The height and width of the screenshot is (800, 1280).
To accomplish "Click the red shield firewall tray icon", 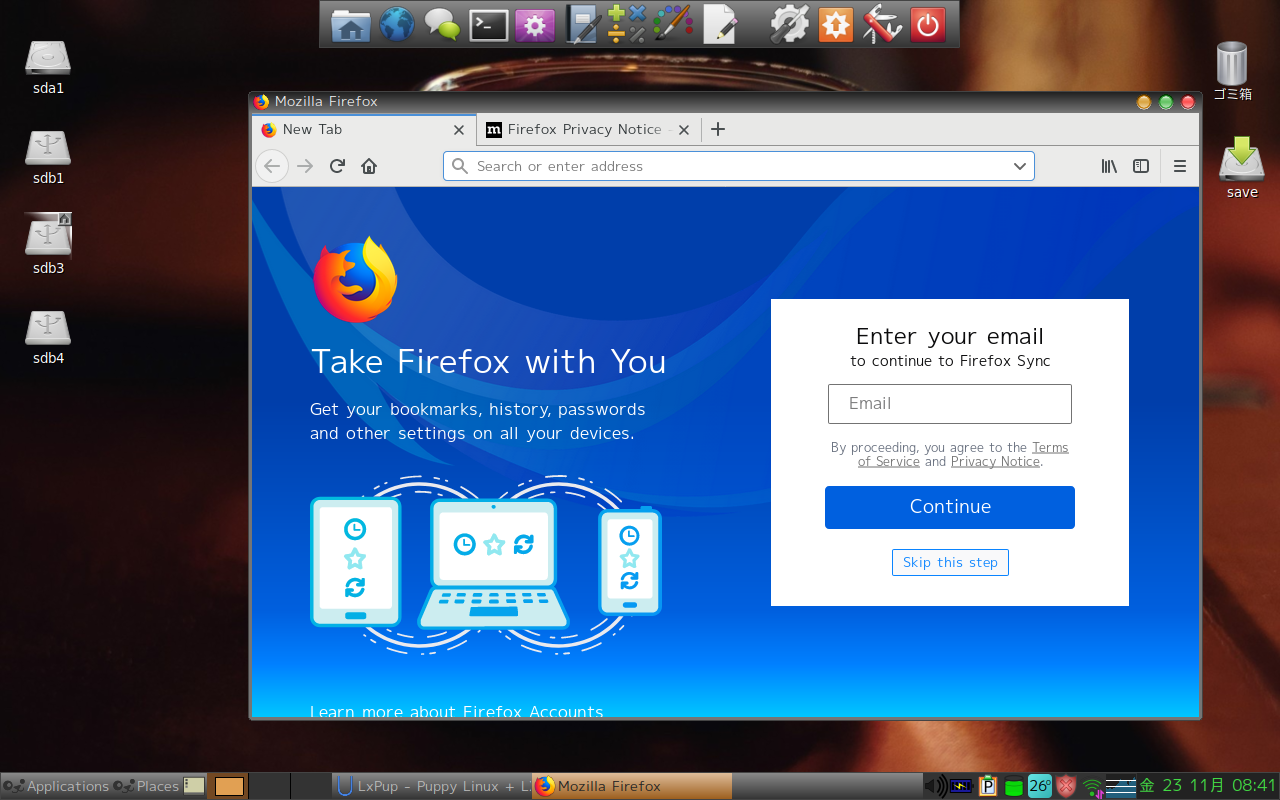I will click(x=1066, y=786).
